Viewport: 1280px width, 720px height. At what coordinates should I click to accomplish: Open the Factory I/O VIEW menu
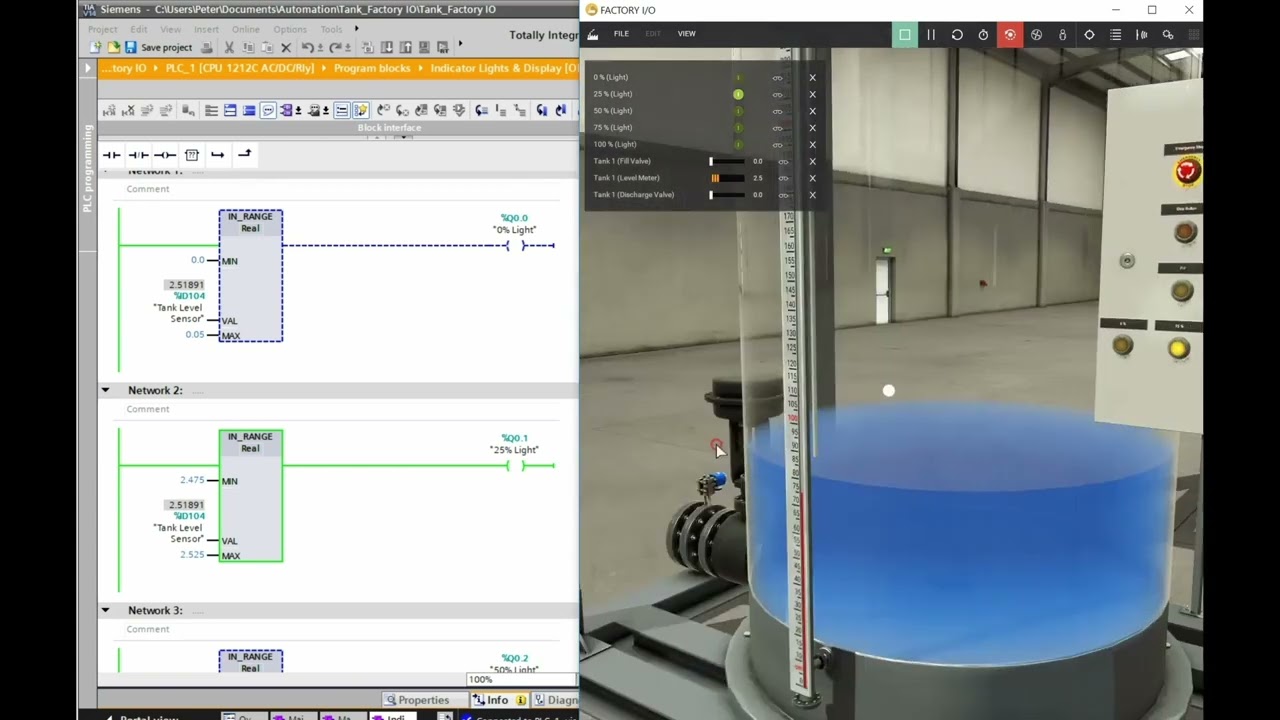pyautogui.click(x=686, y=34)
